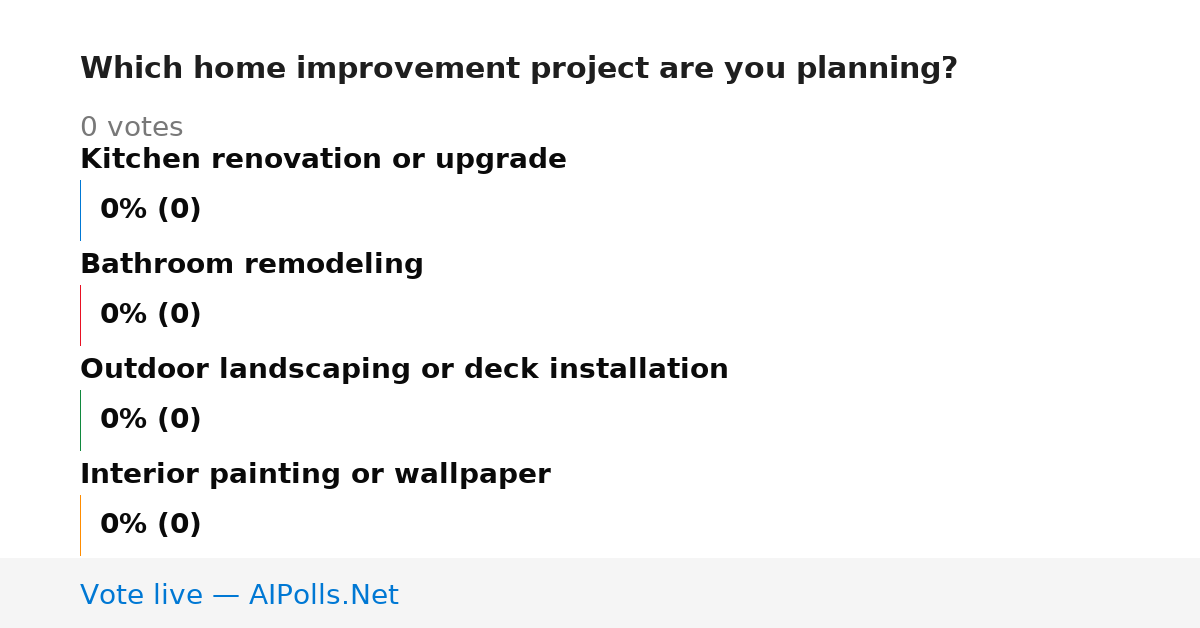
Task: Click the 0 votes counter
Action: tap(131, 128)
